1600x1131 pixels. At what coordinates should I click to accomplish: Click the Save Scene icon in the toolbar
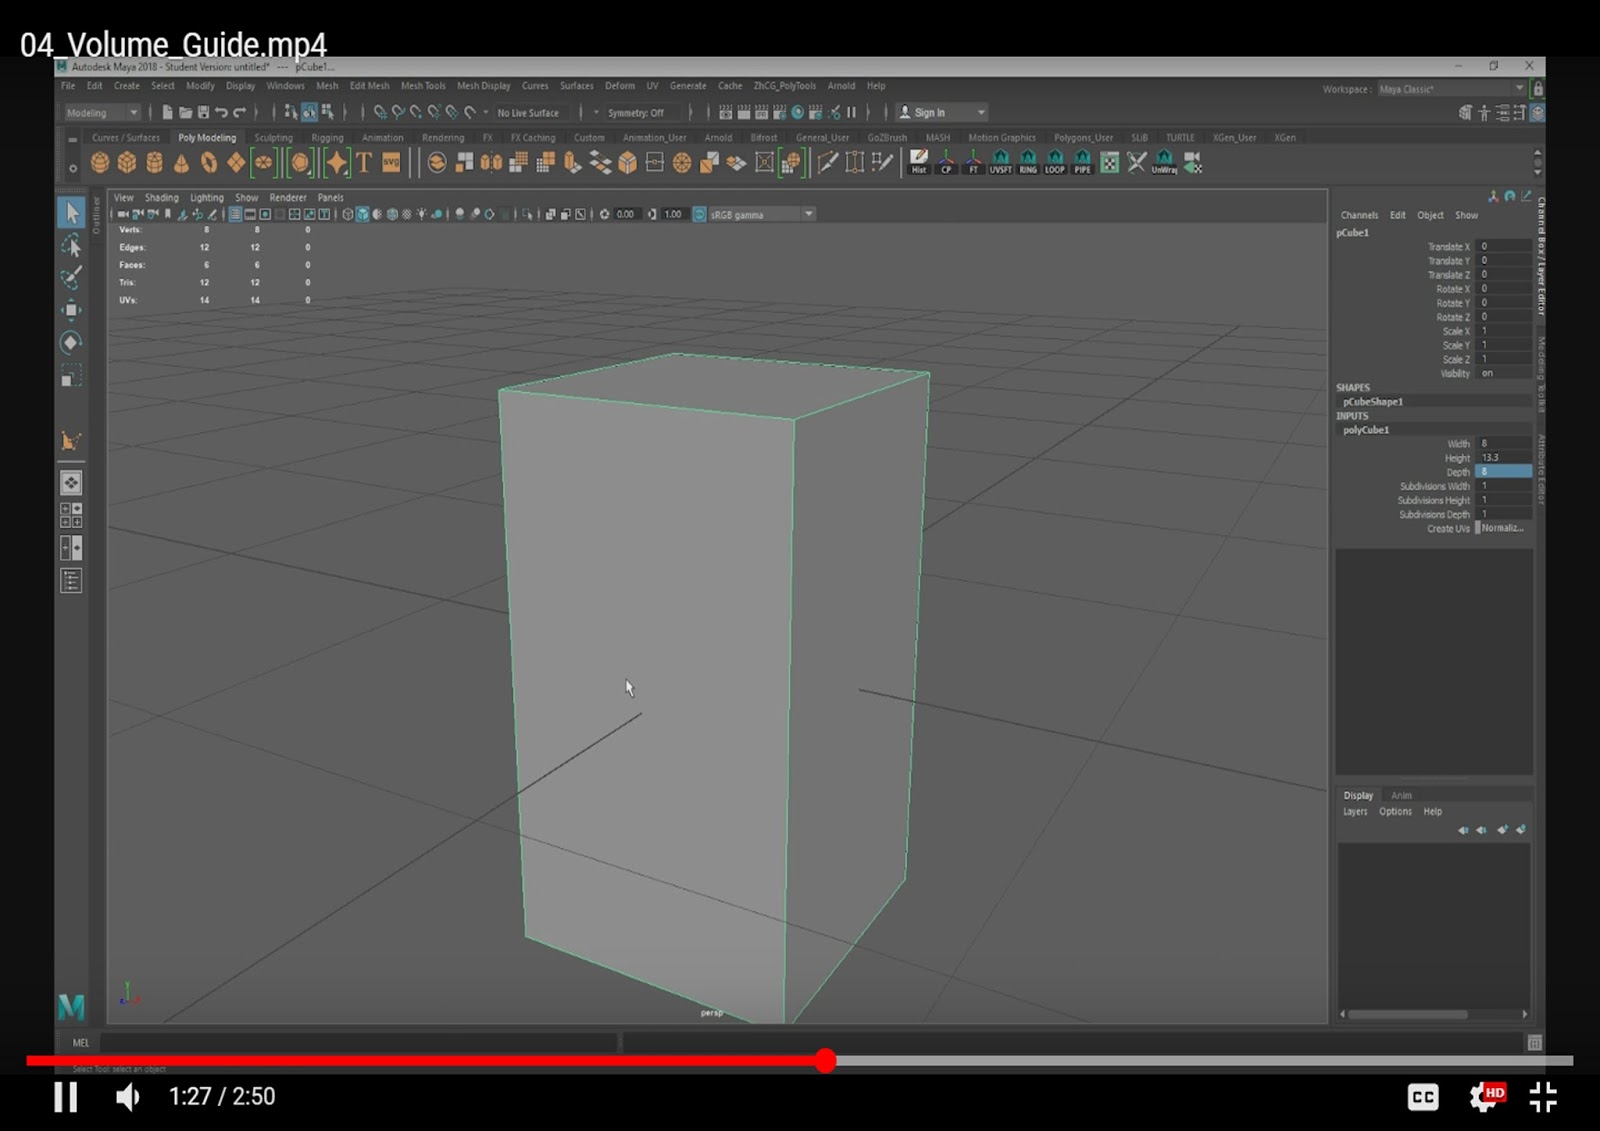coord(202,112)
